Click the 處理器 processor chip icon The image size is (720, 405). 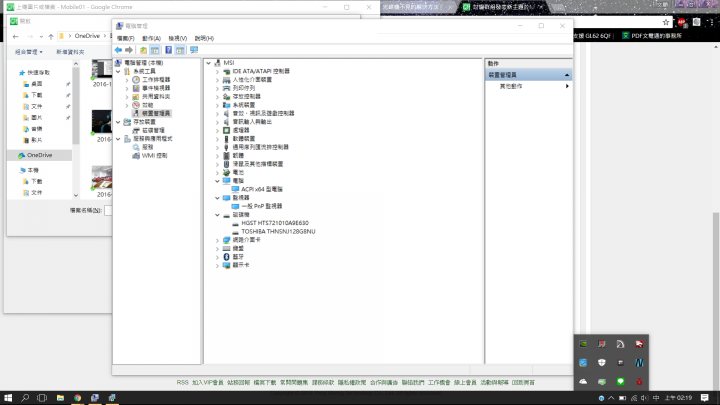226,130
